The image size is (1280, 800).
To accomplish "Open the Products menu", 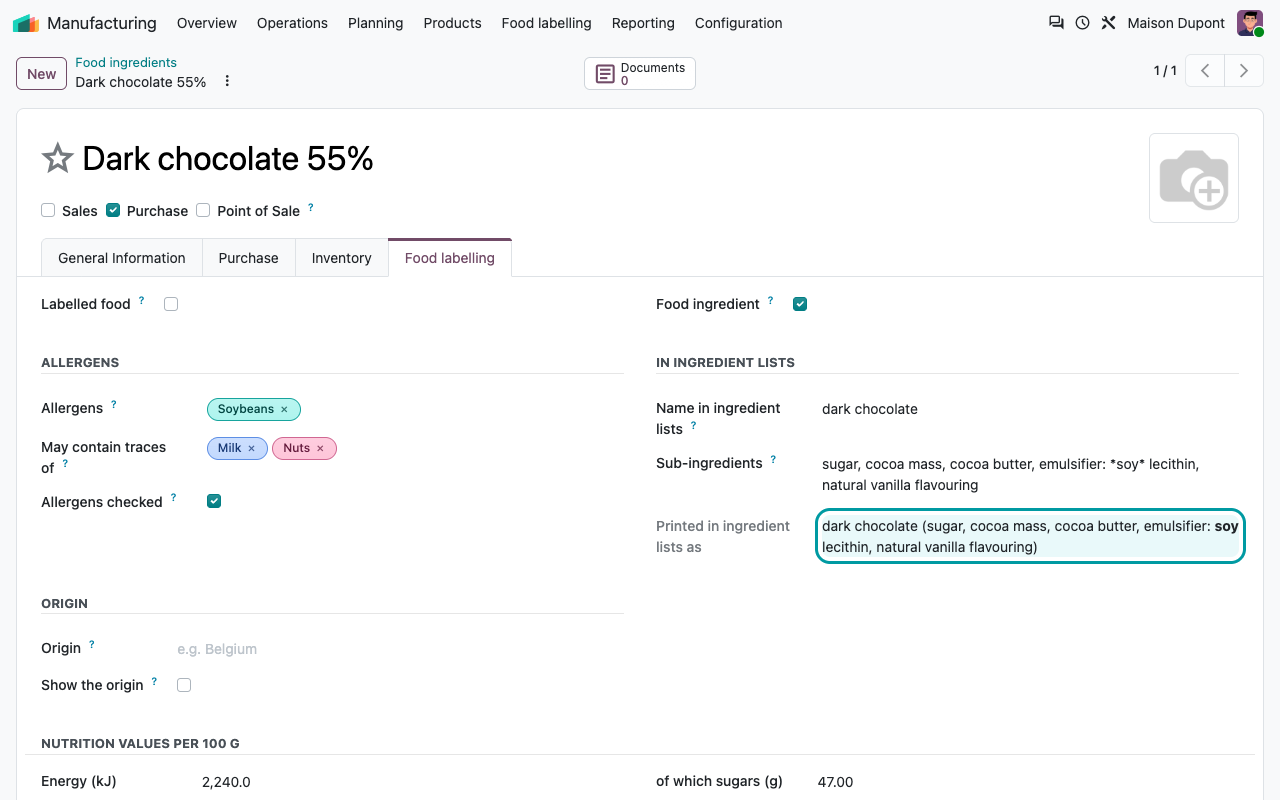I will point(452,23).
